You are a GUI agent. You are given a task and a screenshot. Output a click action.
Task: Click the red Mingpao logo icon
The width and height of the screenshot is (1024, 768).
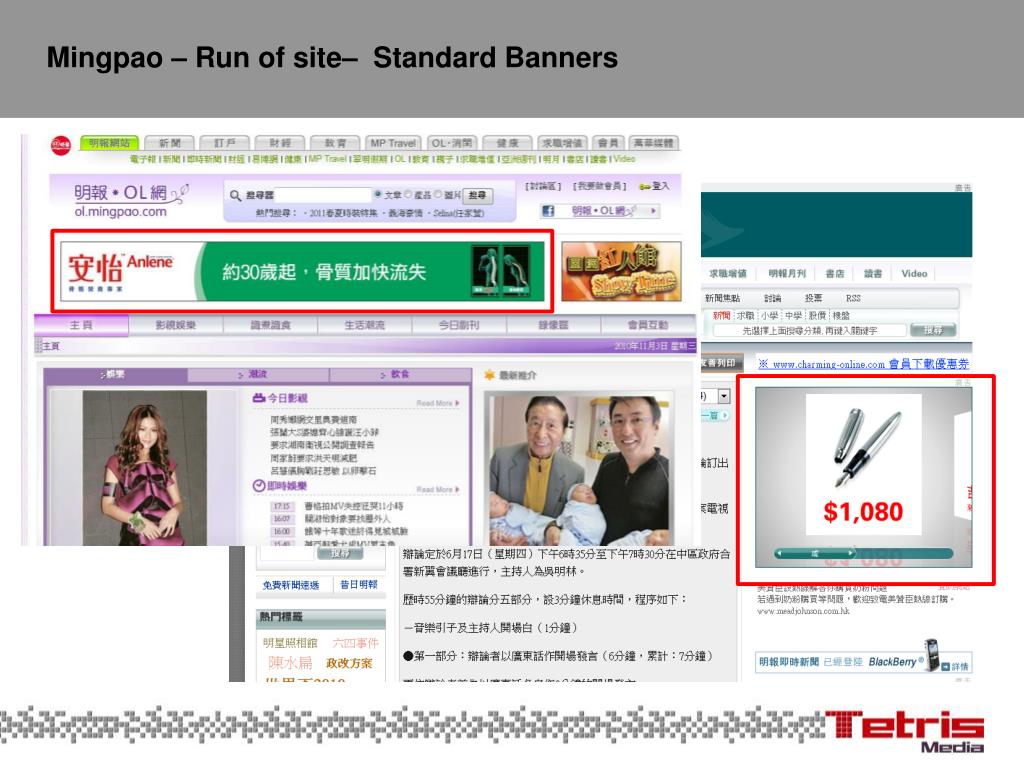click(61, 145)
